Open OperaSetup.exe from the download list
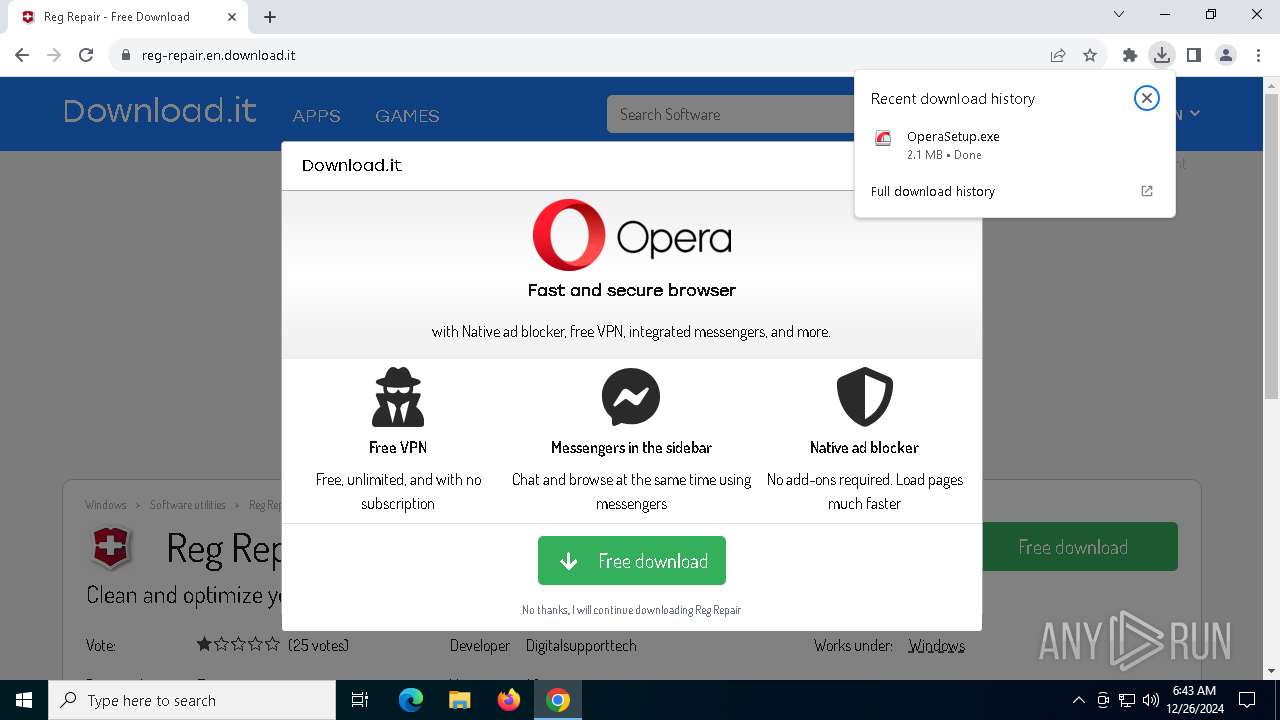Viewport: 1280px width, 720px height. point(953,136)
